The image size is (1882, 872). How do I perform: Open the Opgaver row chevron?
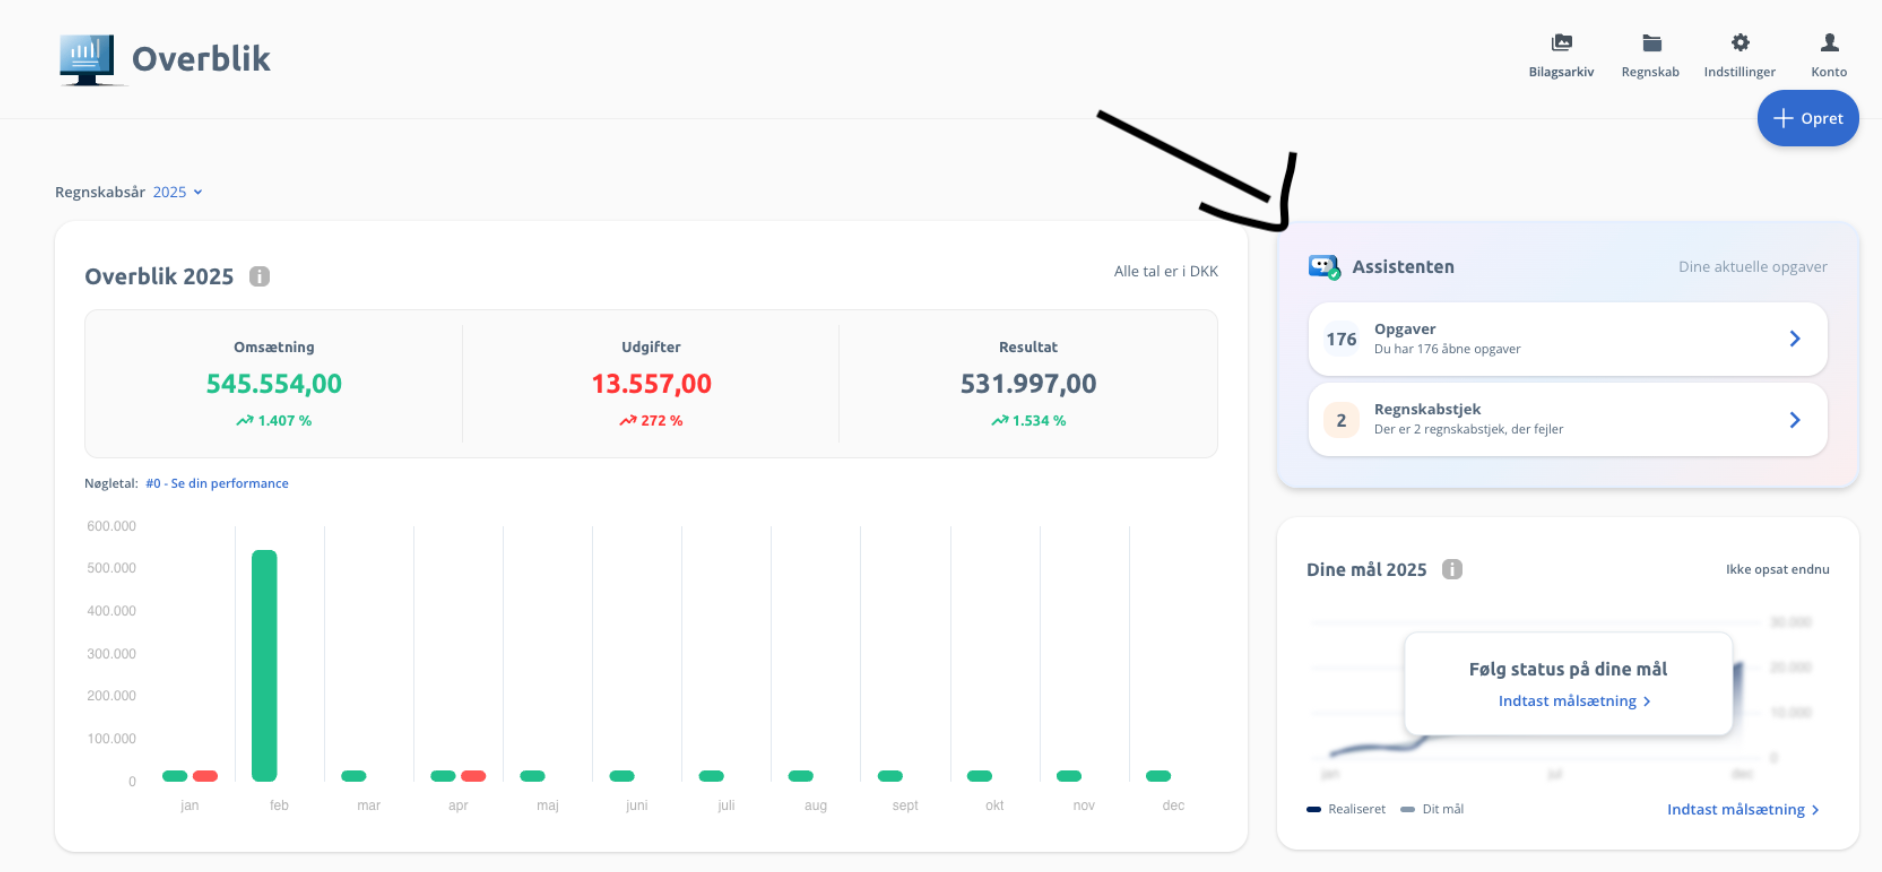(1794, 339)
